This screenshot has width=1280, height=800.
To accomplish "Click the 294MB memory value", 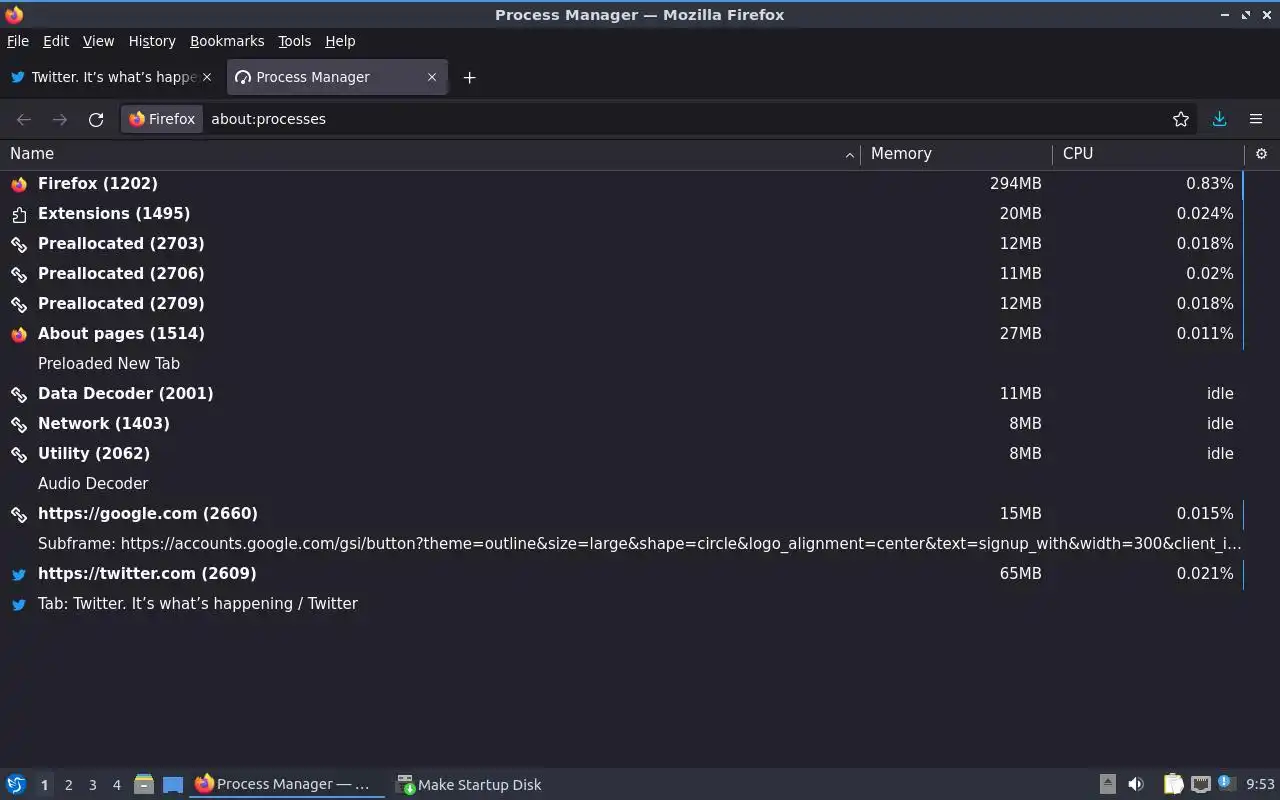I will (x=1015, y=184).
